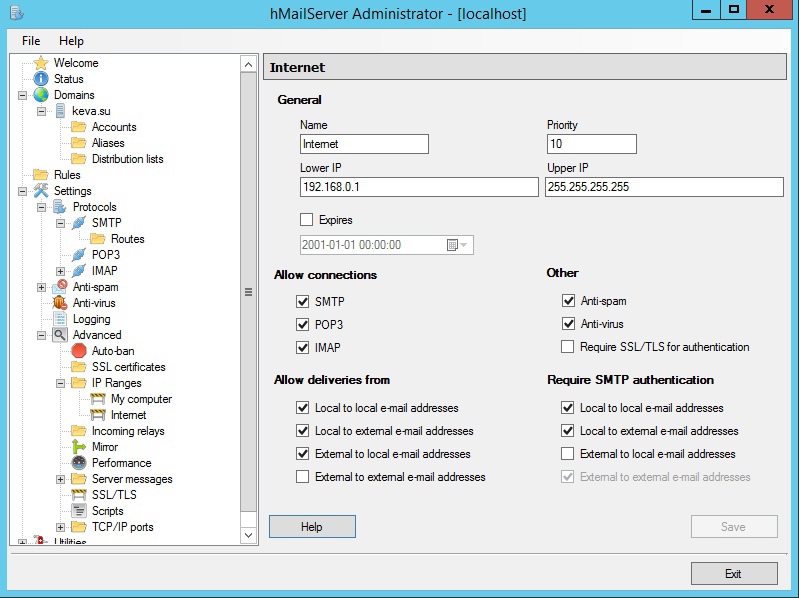799x598 pixels.
Task: Click the IMAP plug icon
Action: click(78, 271)
